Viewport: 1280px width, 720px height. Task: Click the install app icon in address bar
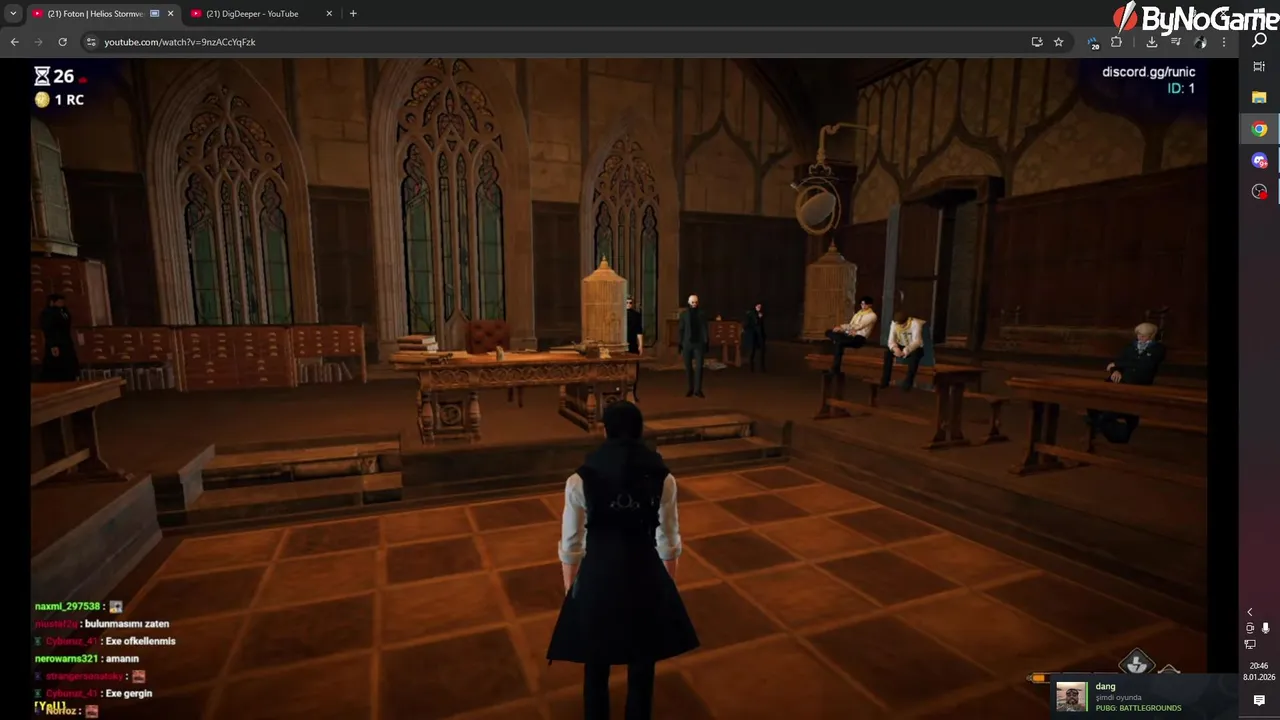pos(1037,42)
